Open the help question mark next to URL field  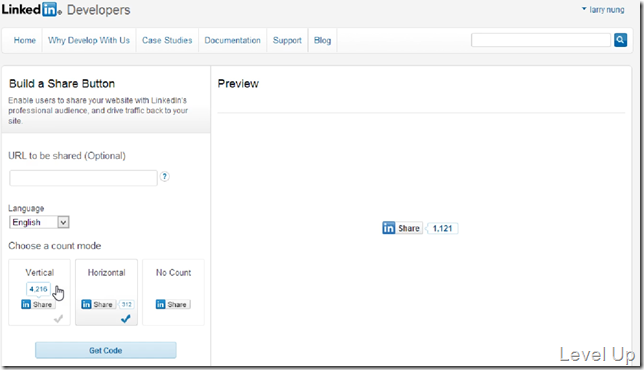164,177
